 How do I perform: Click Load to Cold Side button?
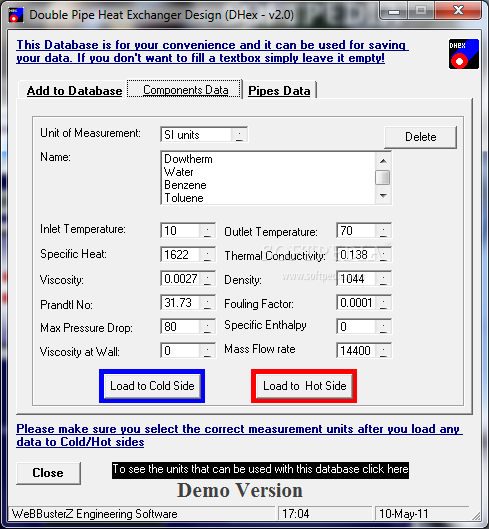pyautogui.click(x=152, y=386)
